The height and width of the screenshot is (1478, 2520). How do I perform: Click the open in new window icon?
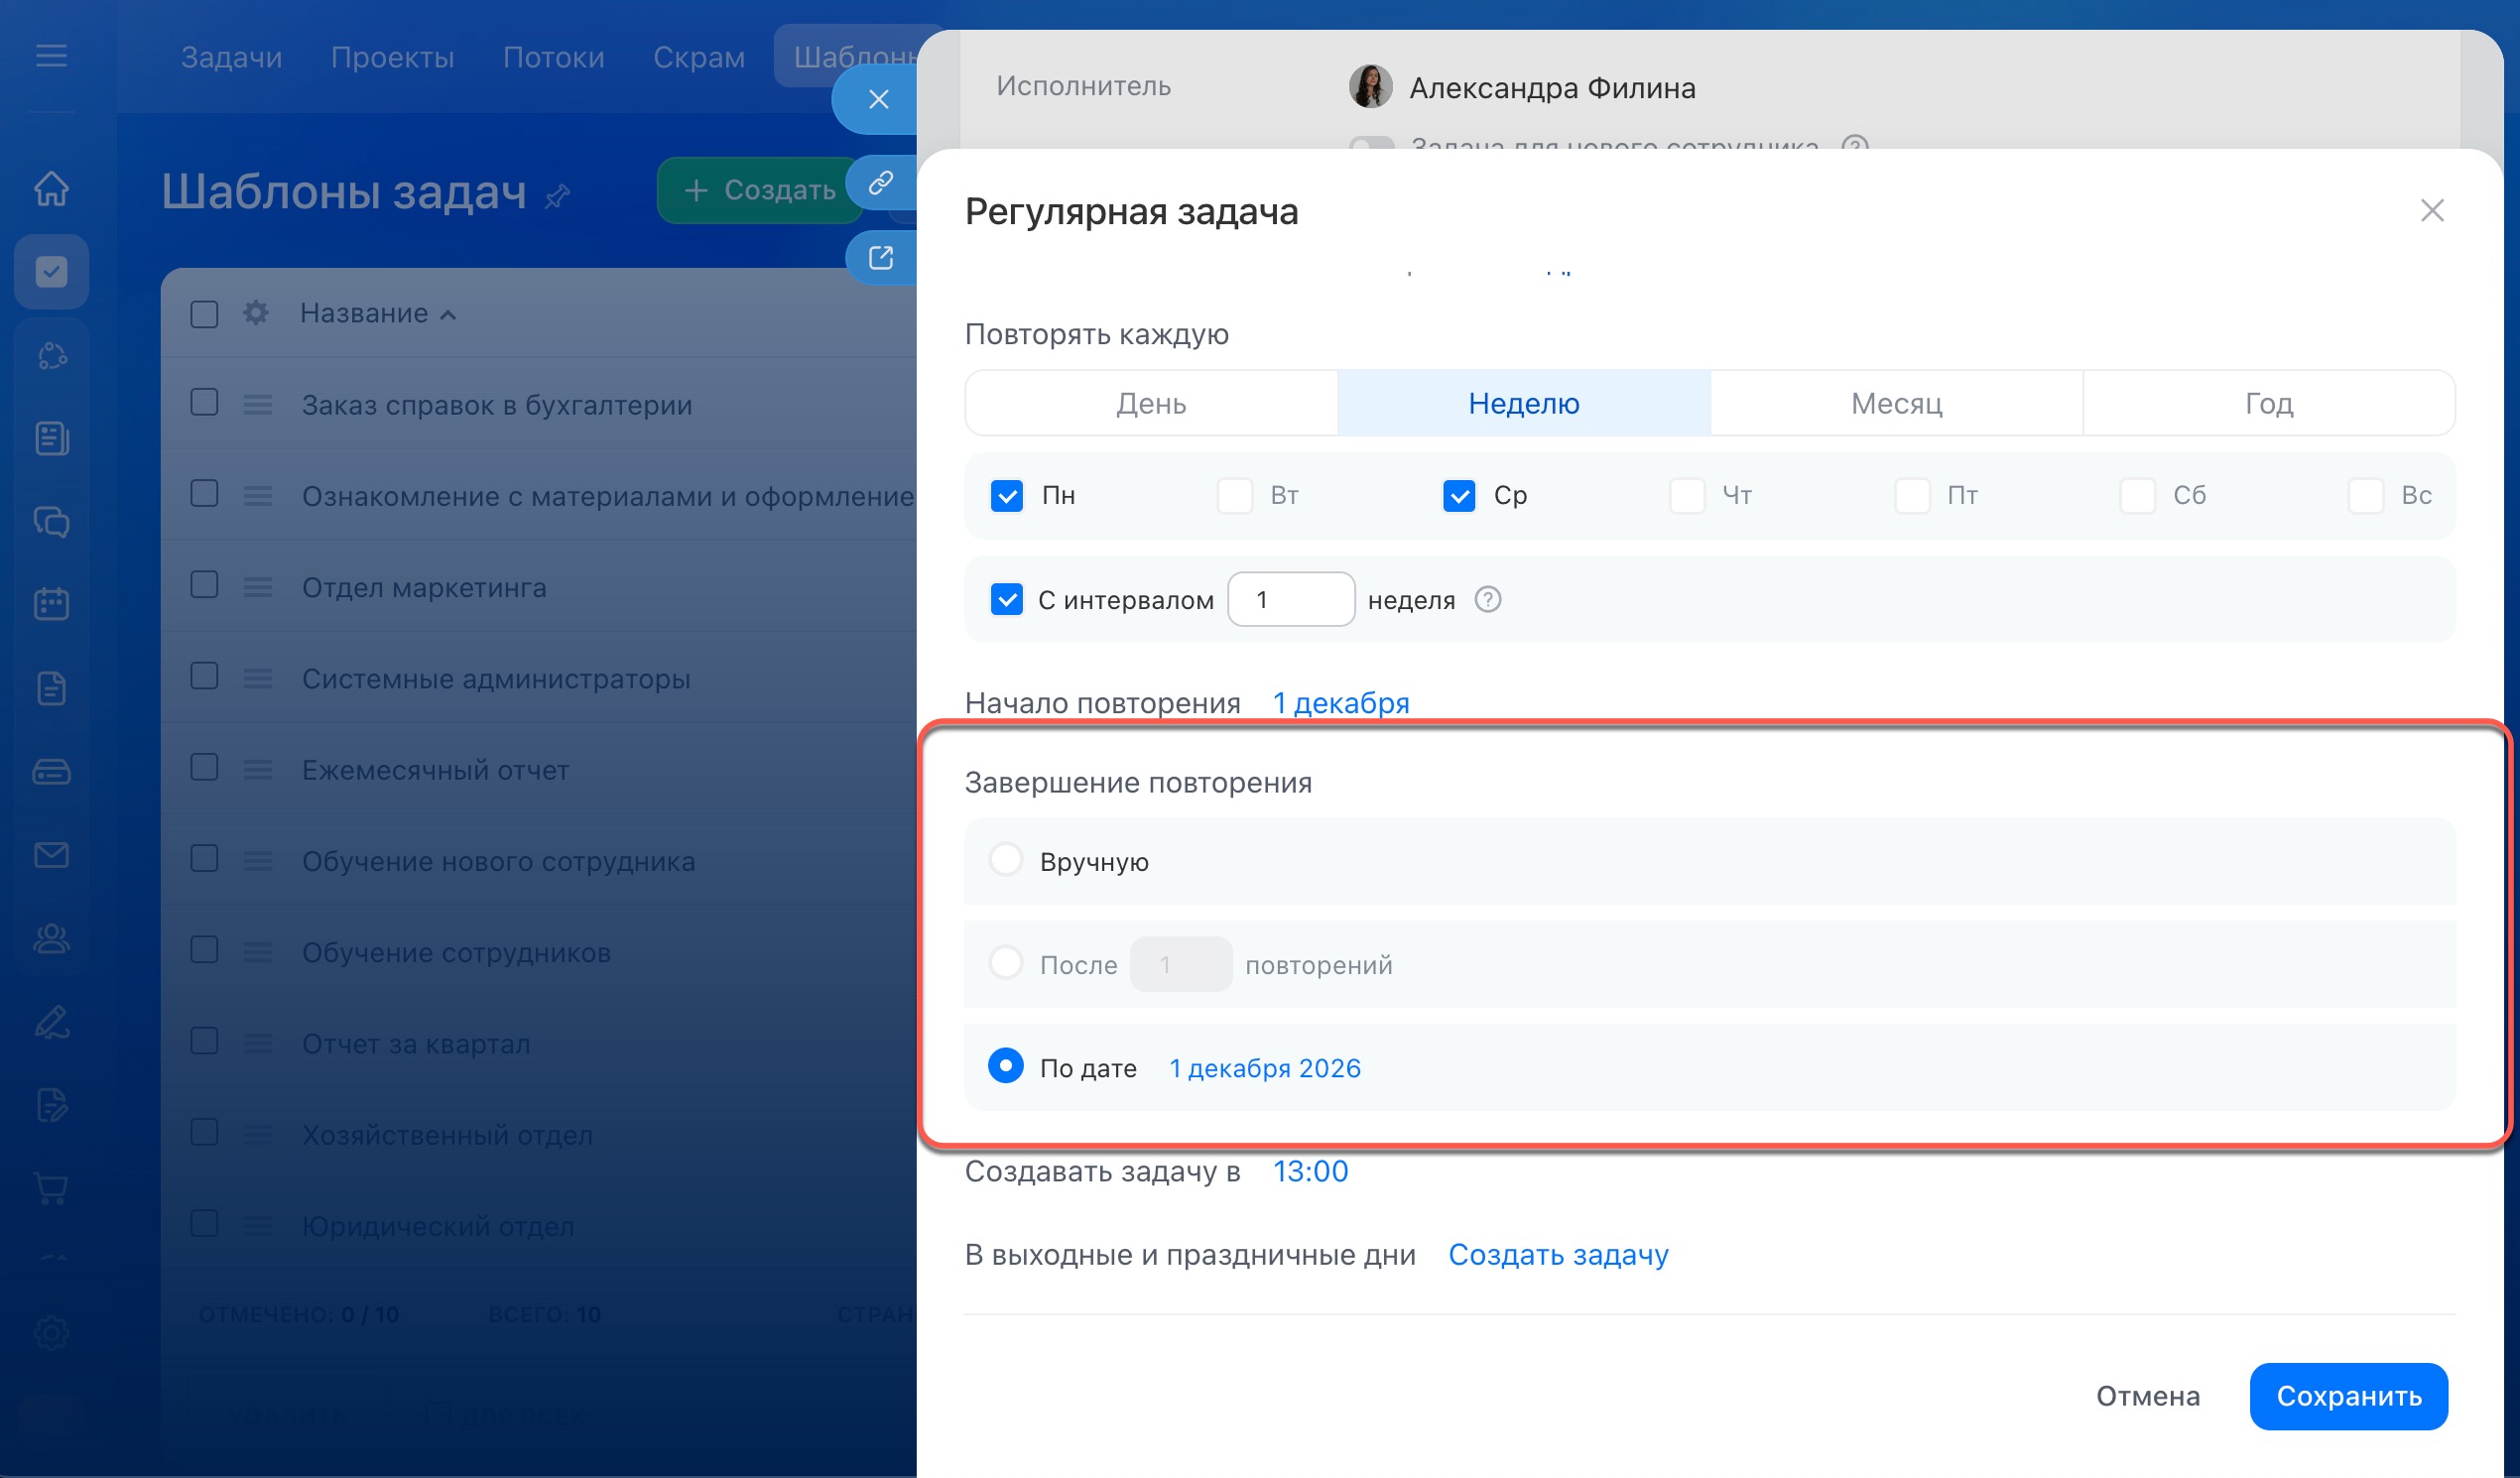pyautogui.click(x=880, y=258)
